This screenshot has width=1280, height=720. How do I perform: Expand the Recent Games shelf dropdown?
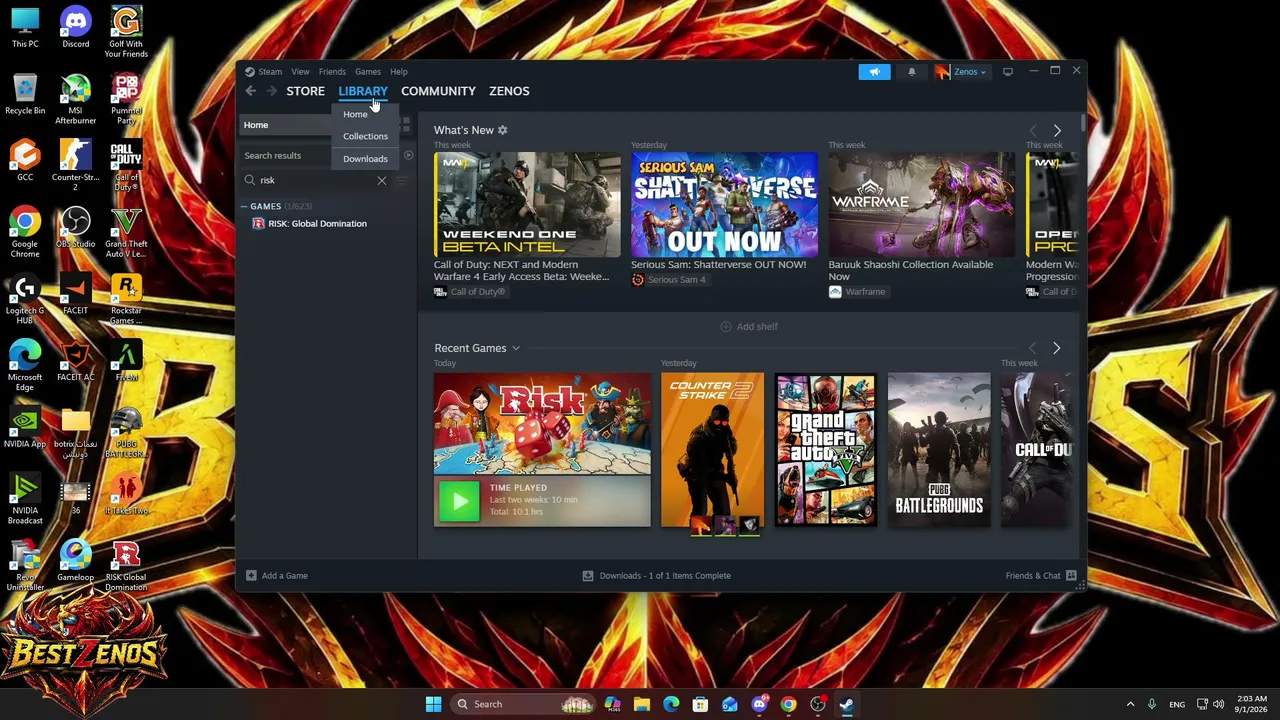pos(516,348)
